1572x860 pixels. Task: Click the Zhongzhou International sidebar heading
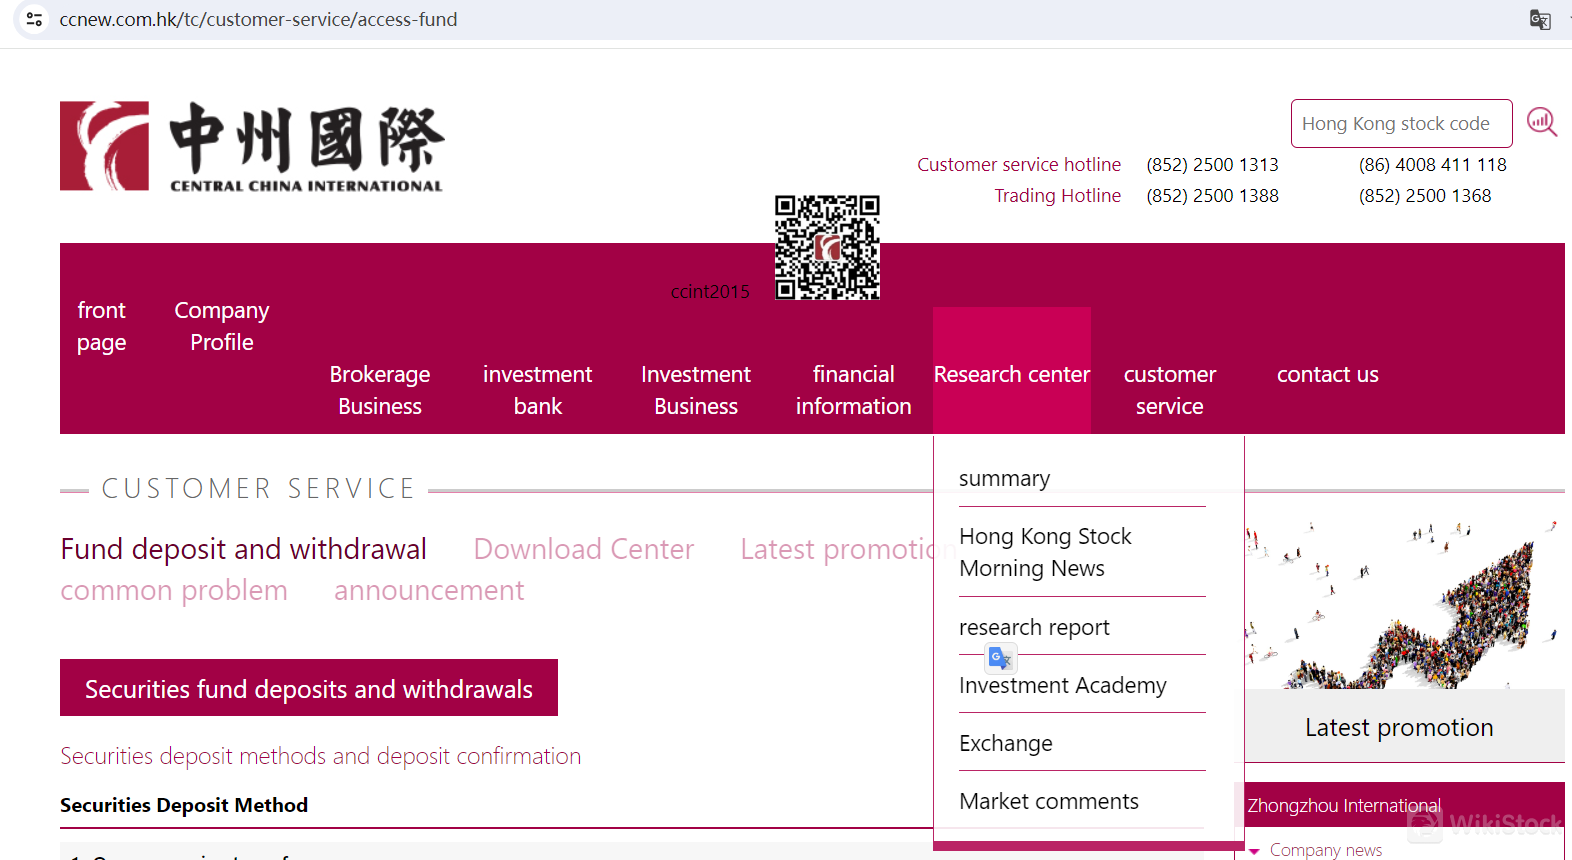pyautogui.click(x=1344, y=805)
